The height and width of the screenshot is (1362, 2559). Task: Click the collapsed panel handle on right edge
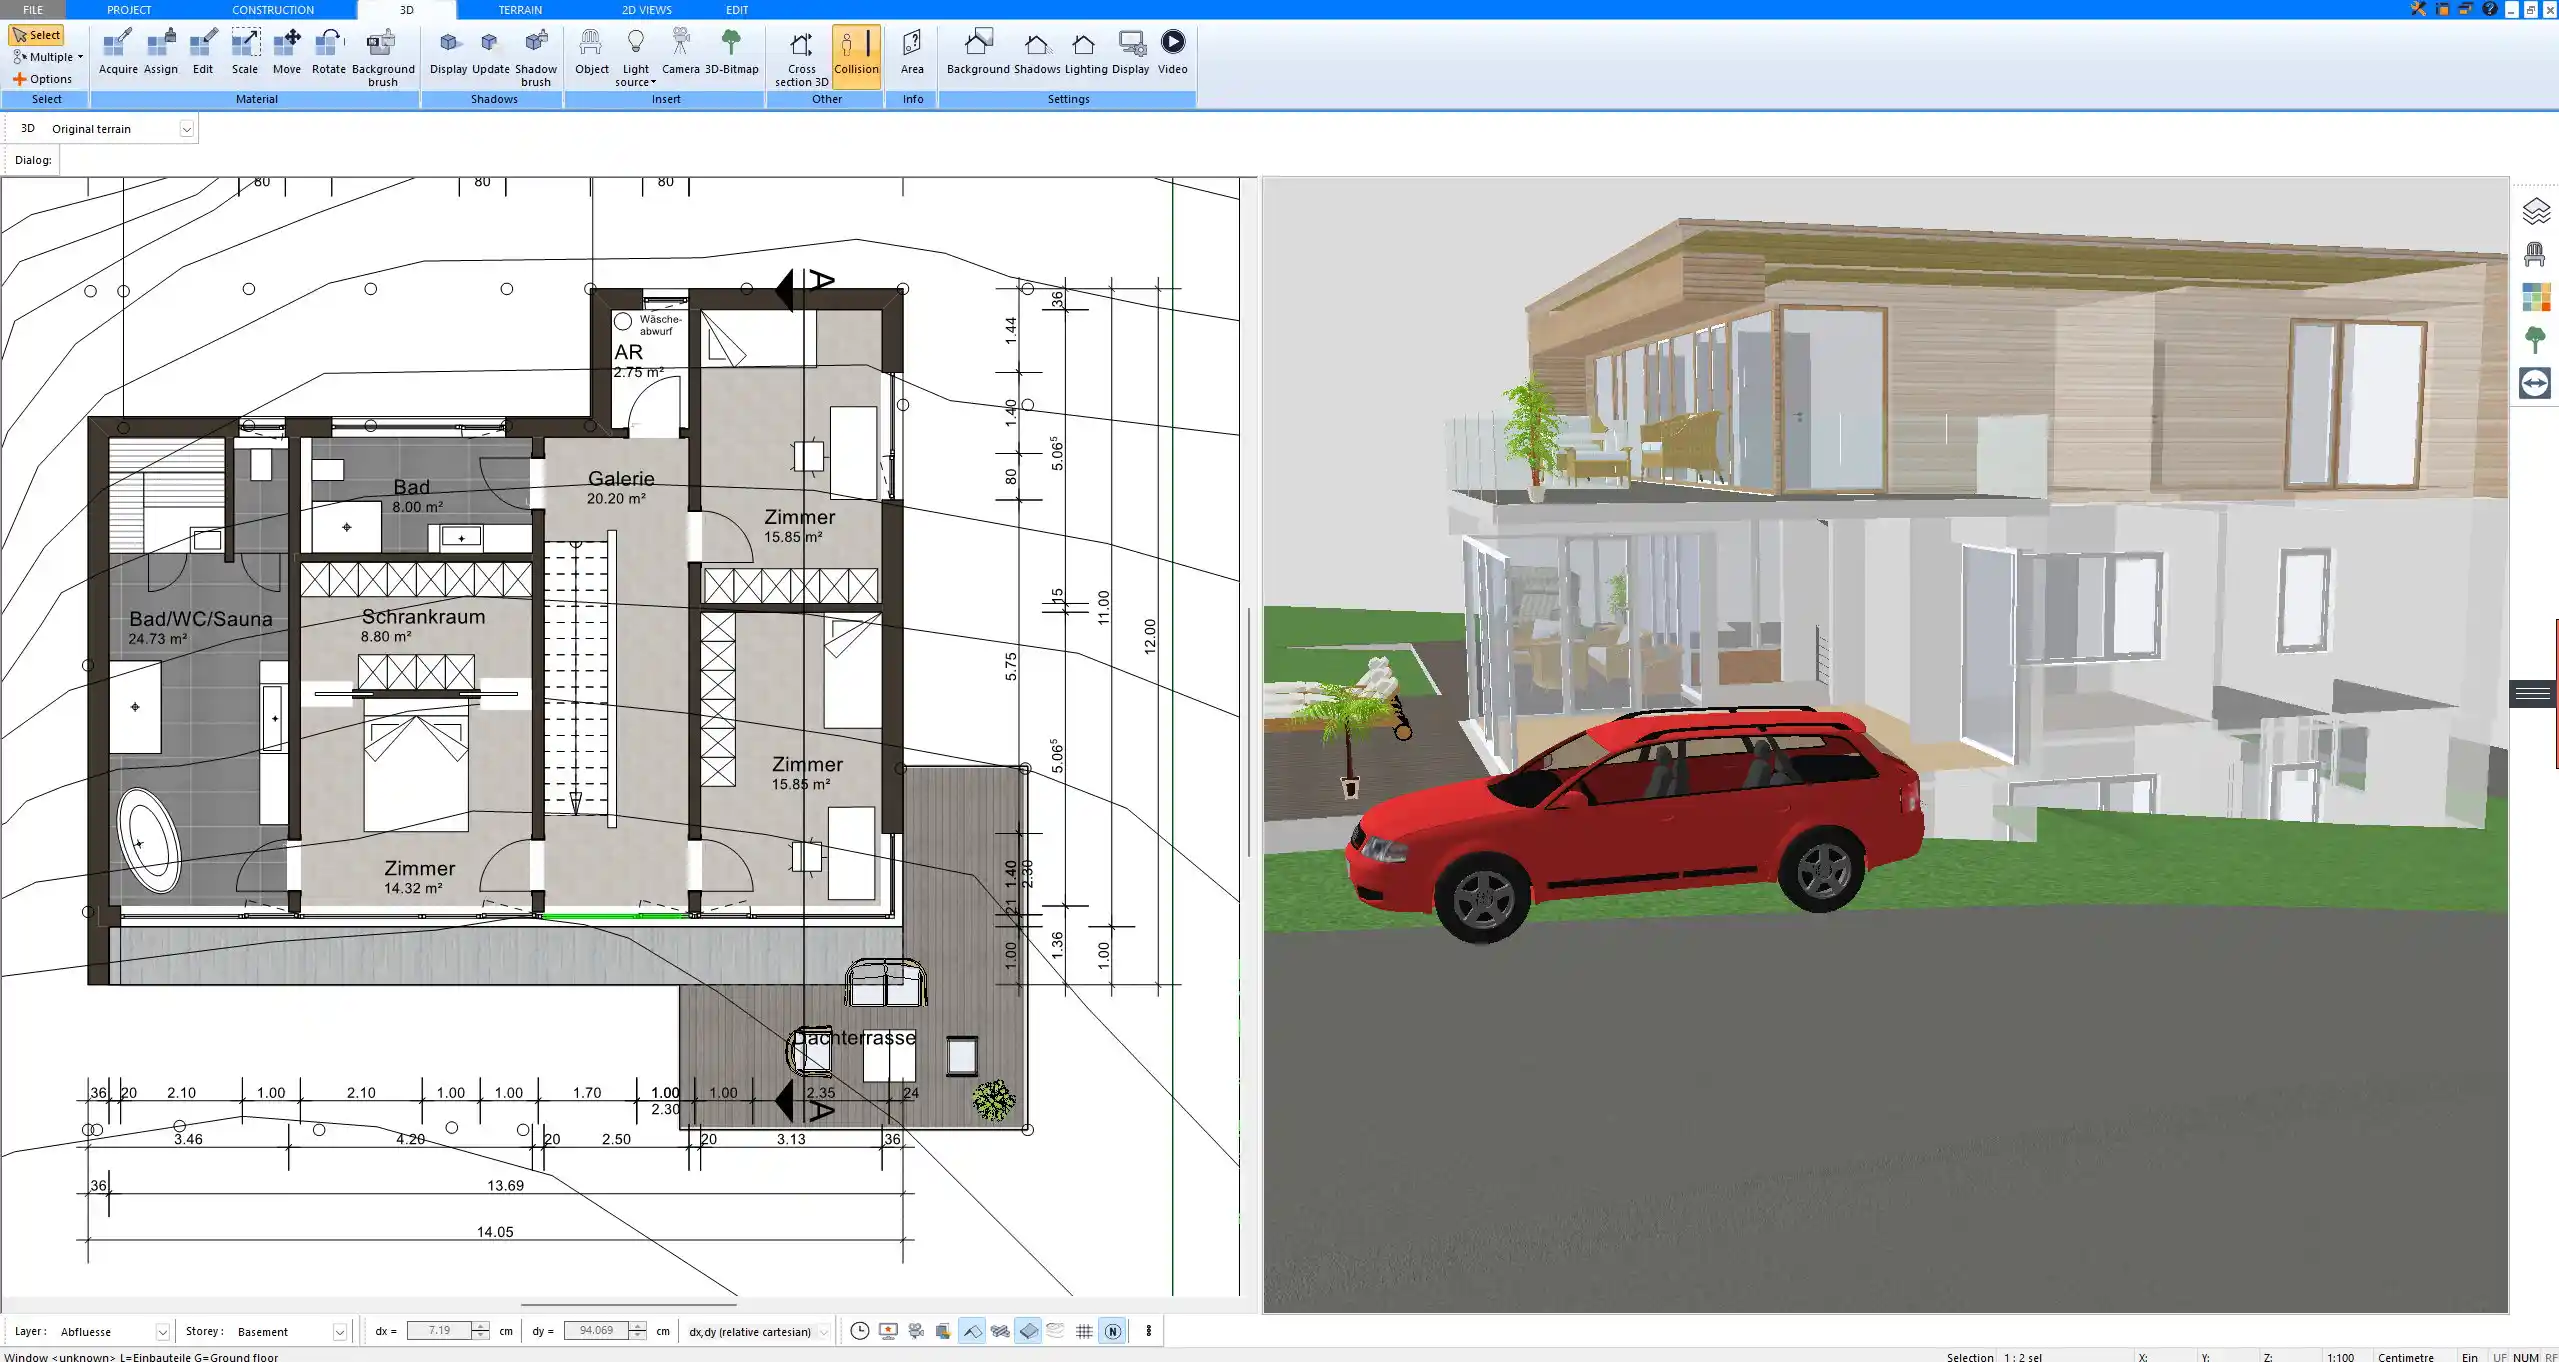[2533, 693]
